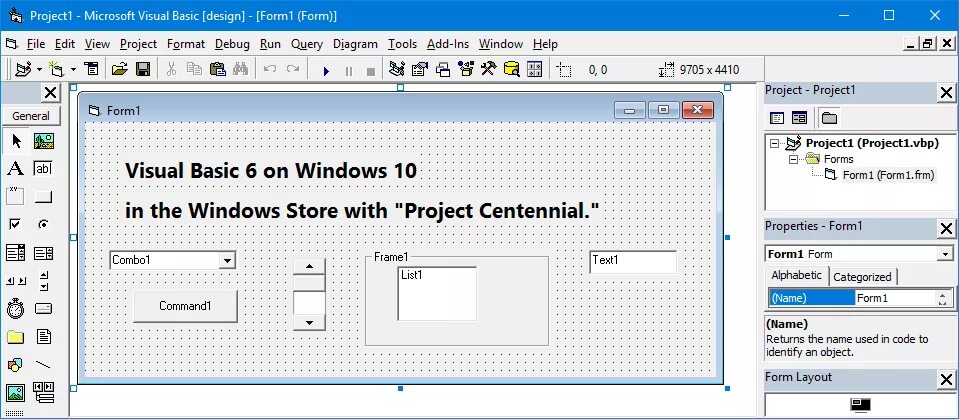The width and height of the screenshot is (959, 419).
Task: Click the Break pause button in toolbar
Action: [349, 71]
